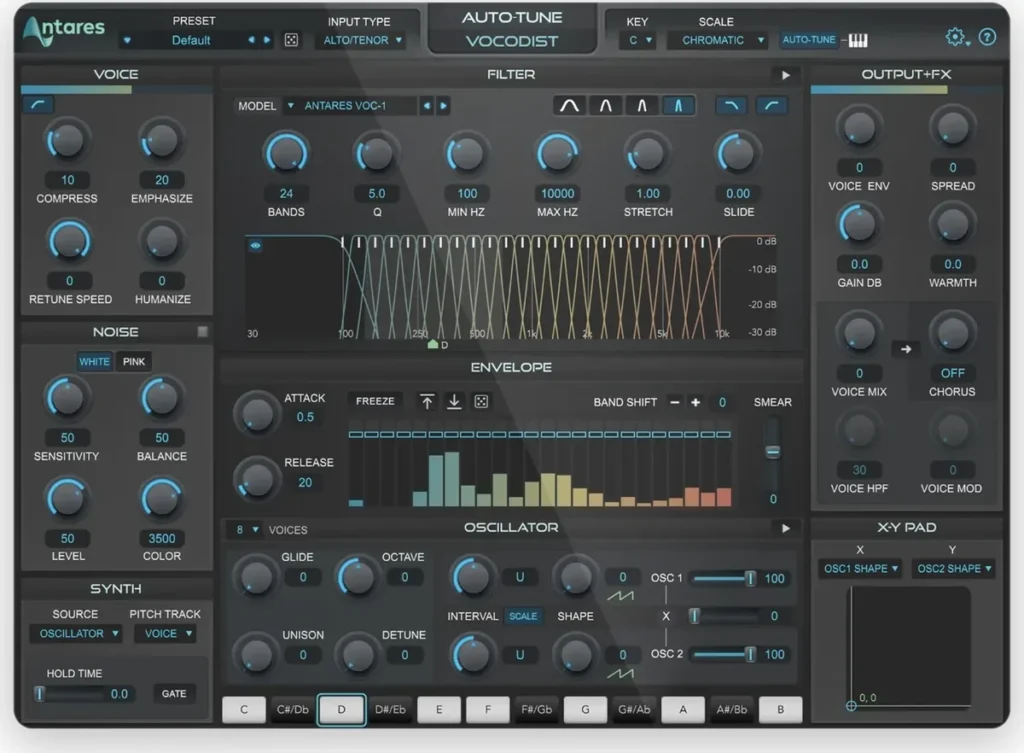Click the F# / Gb note key
Viewport: 1024px width, 753px height.
tap(536, 709)
